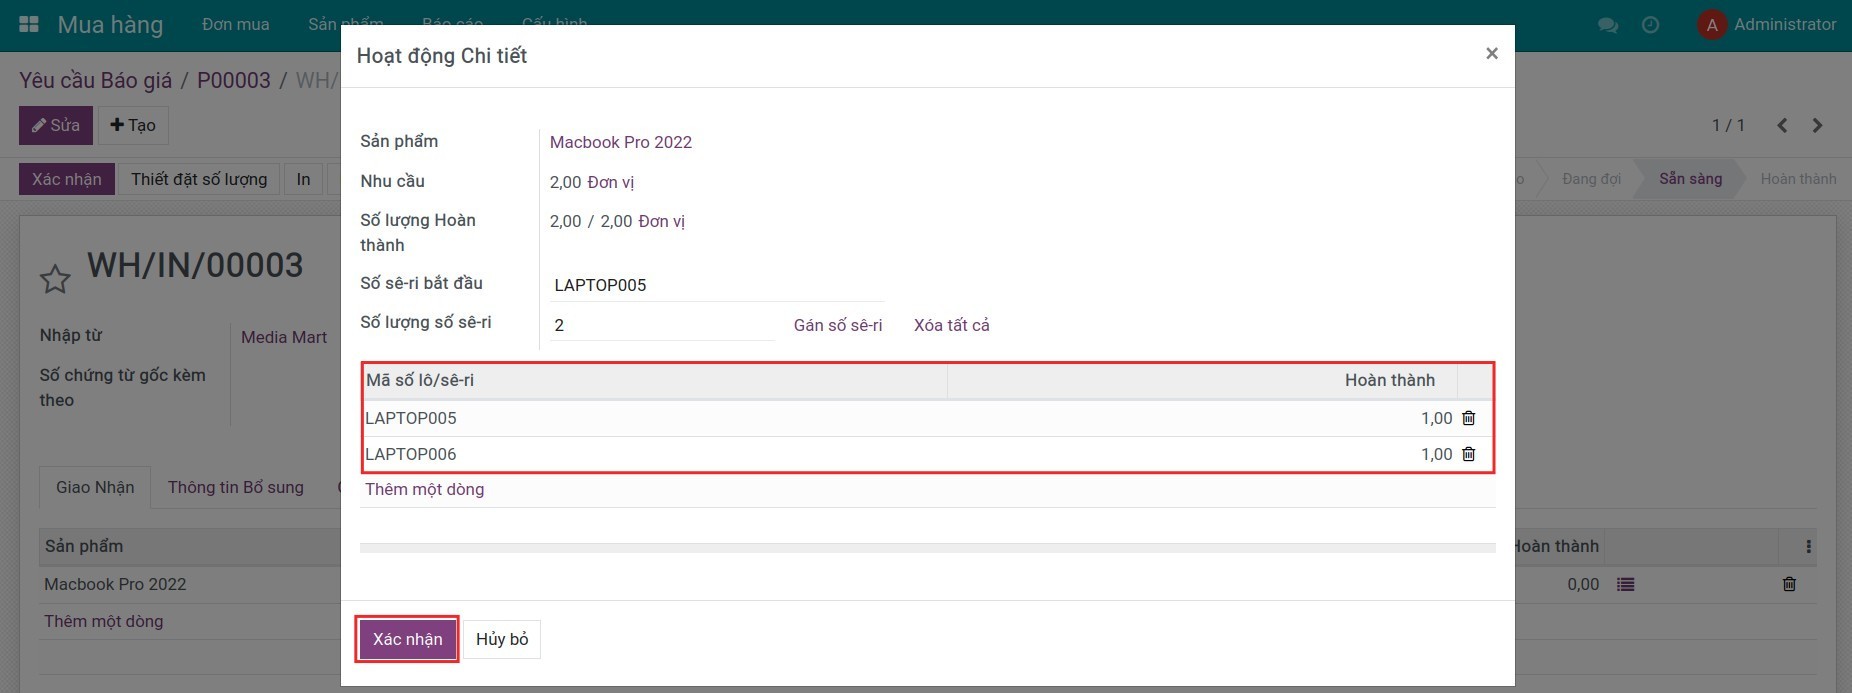Screen dimensions: 1852x693
Task: Click Xác nhận in the dialog footer
Action: tap(407, 639)
